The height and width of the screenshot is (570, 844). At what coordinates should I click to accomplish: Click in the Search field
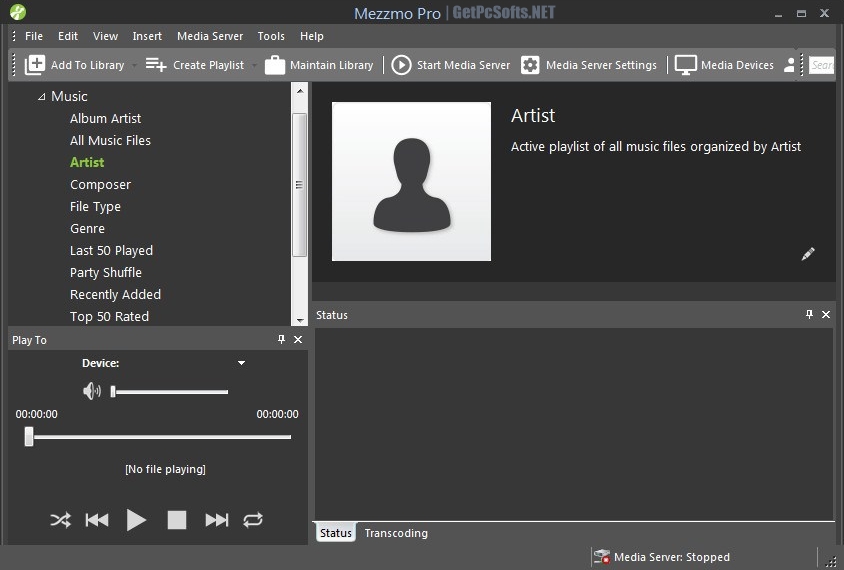coord(822,65)
